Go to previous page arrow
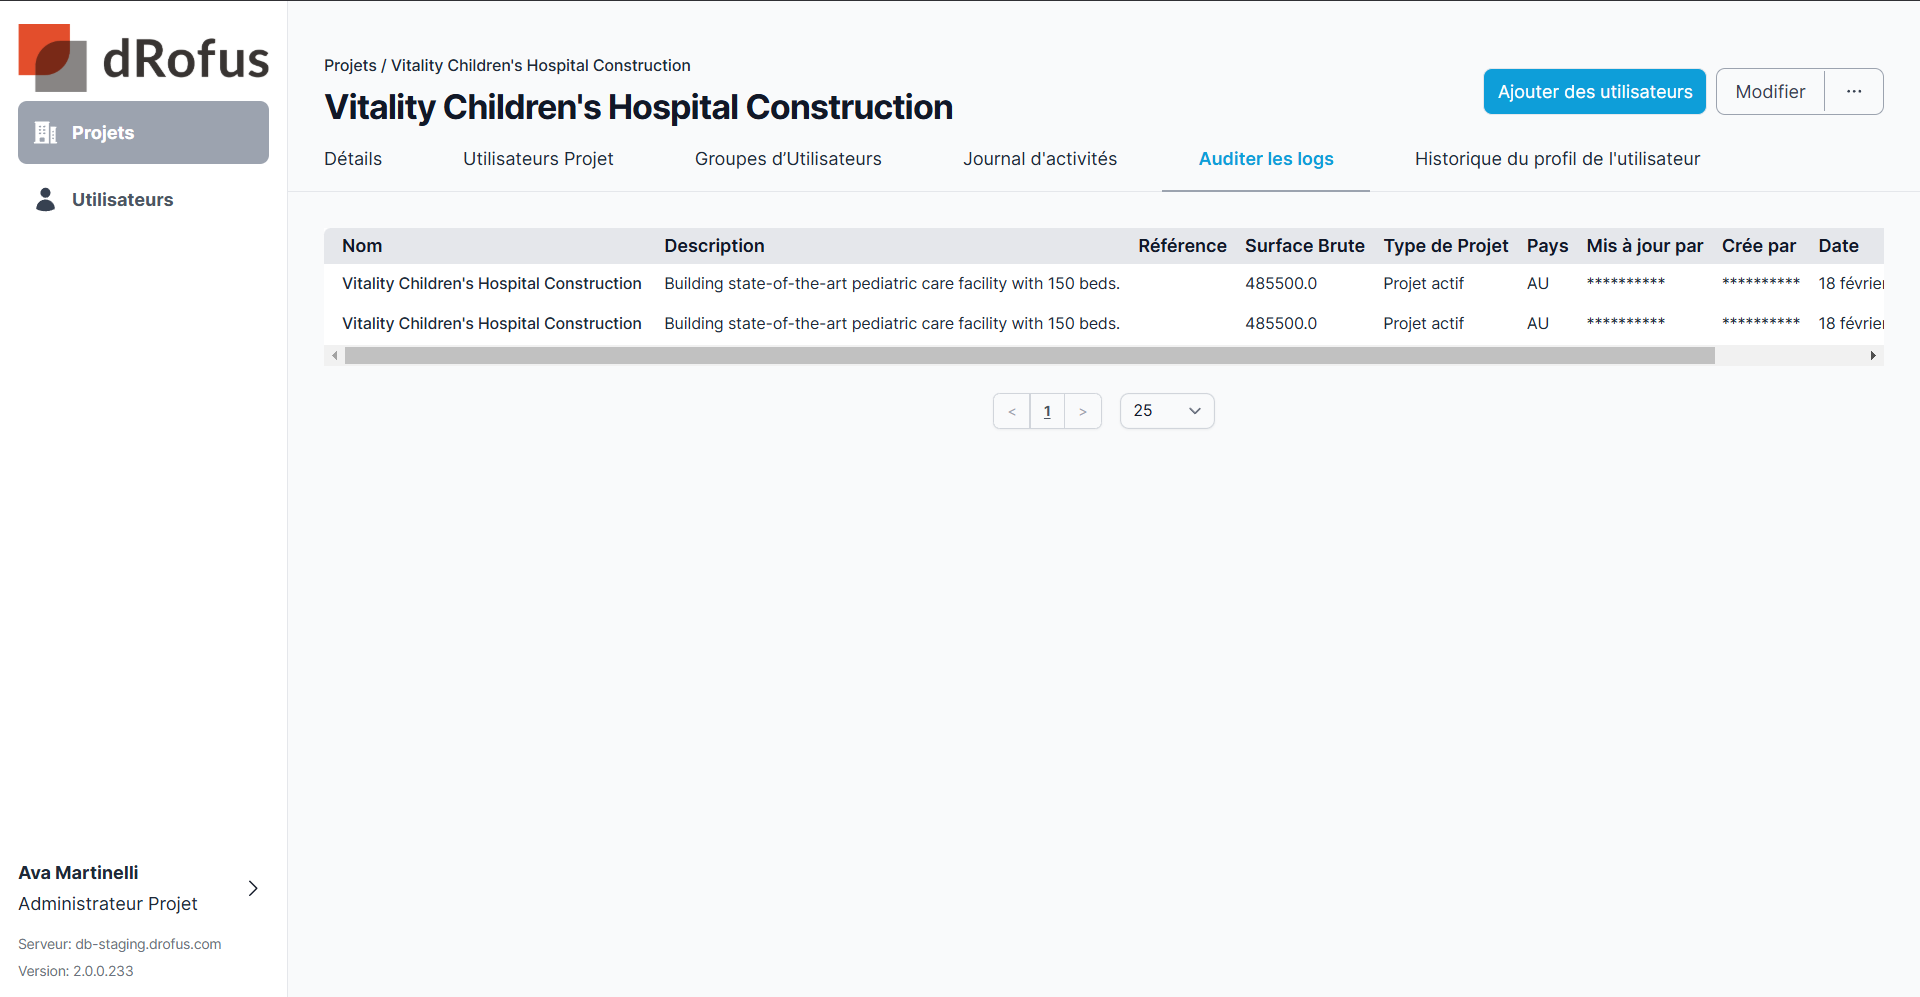Screen dimensions: 1920x997 tap(1012, 412)
